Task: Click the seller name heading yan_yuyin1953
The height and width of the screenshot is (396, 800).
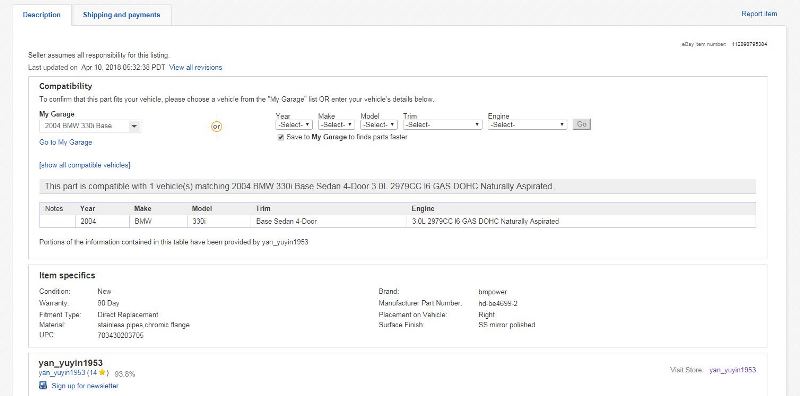Action: click(70, 363)
